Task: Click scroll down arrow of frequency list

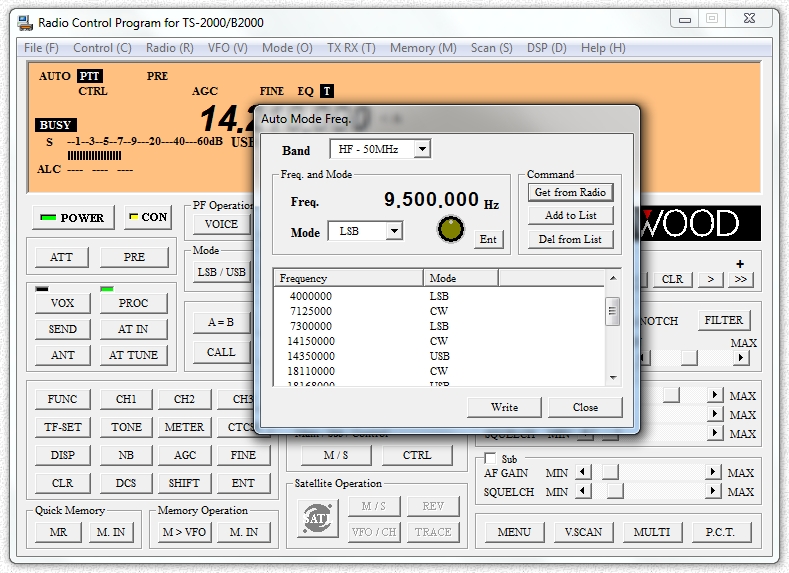Action: click(612, 378)
